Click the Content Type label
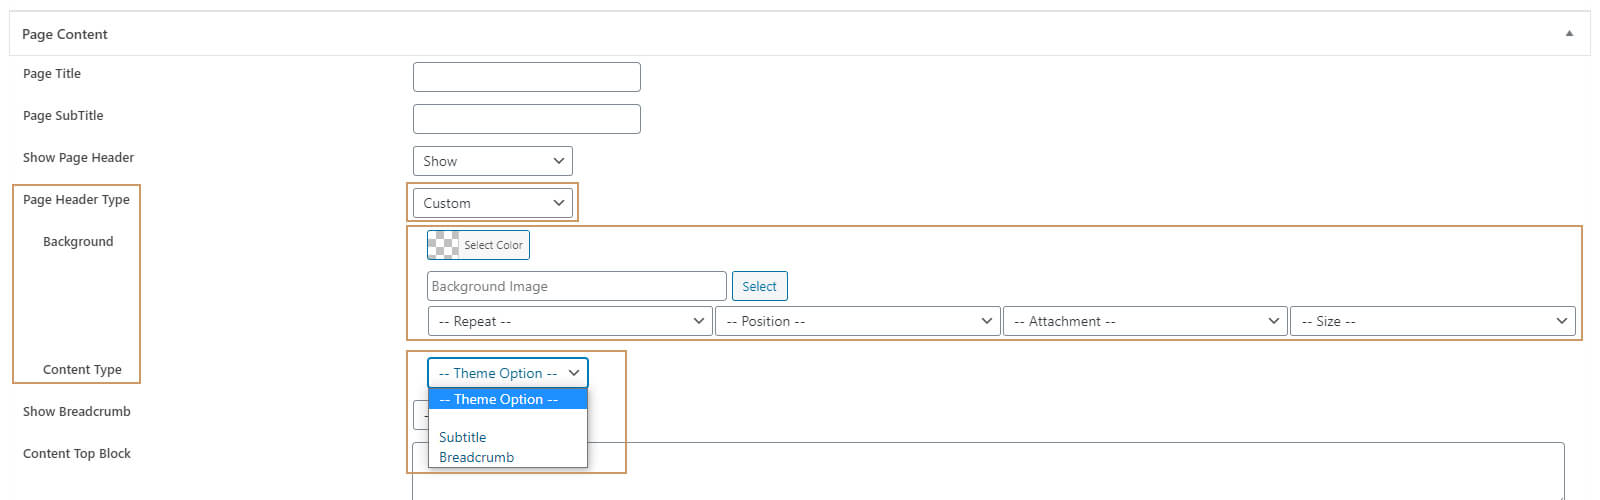This screenshot has width=1600, height=500. [x=82, y=370]
